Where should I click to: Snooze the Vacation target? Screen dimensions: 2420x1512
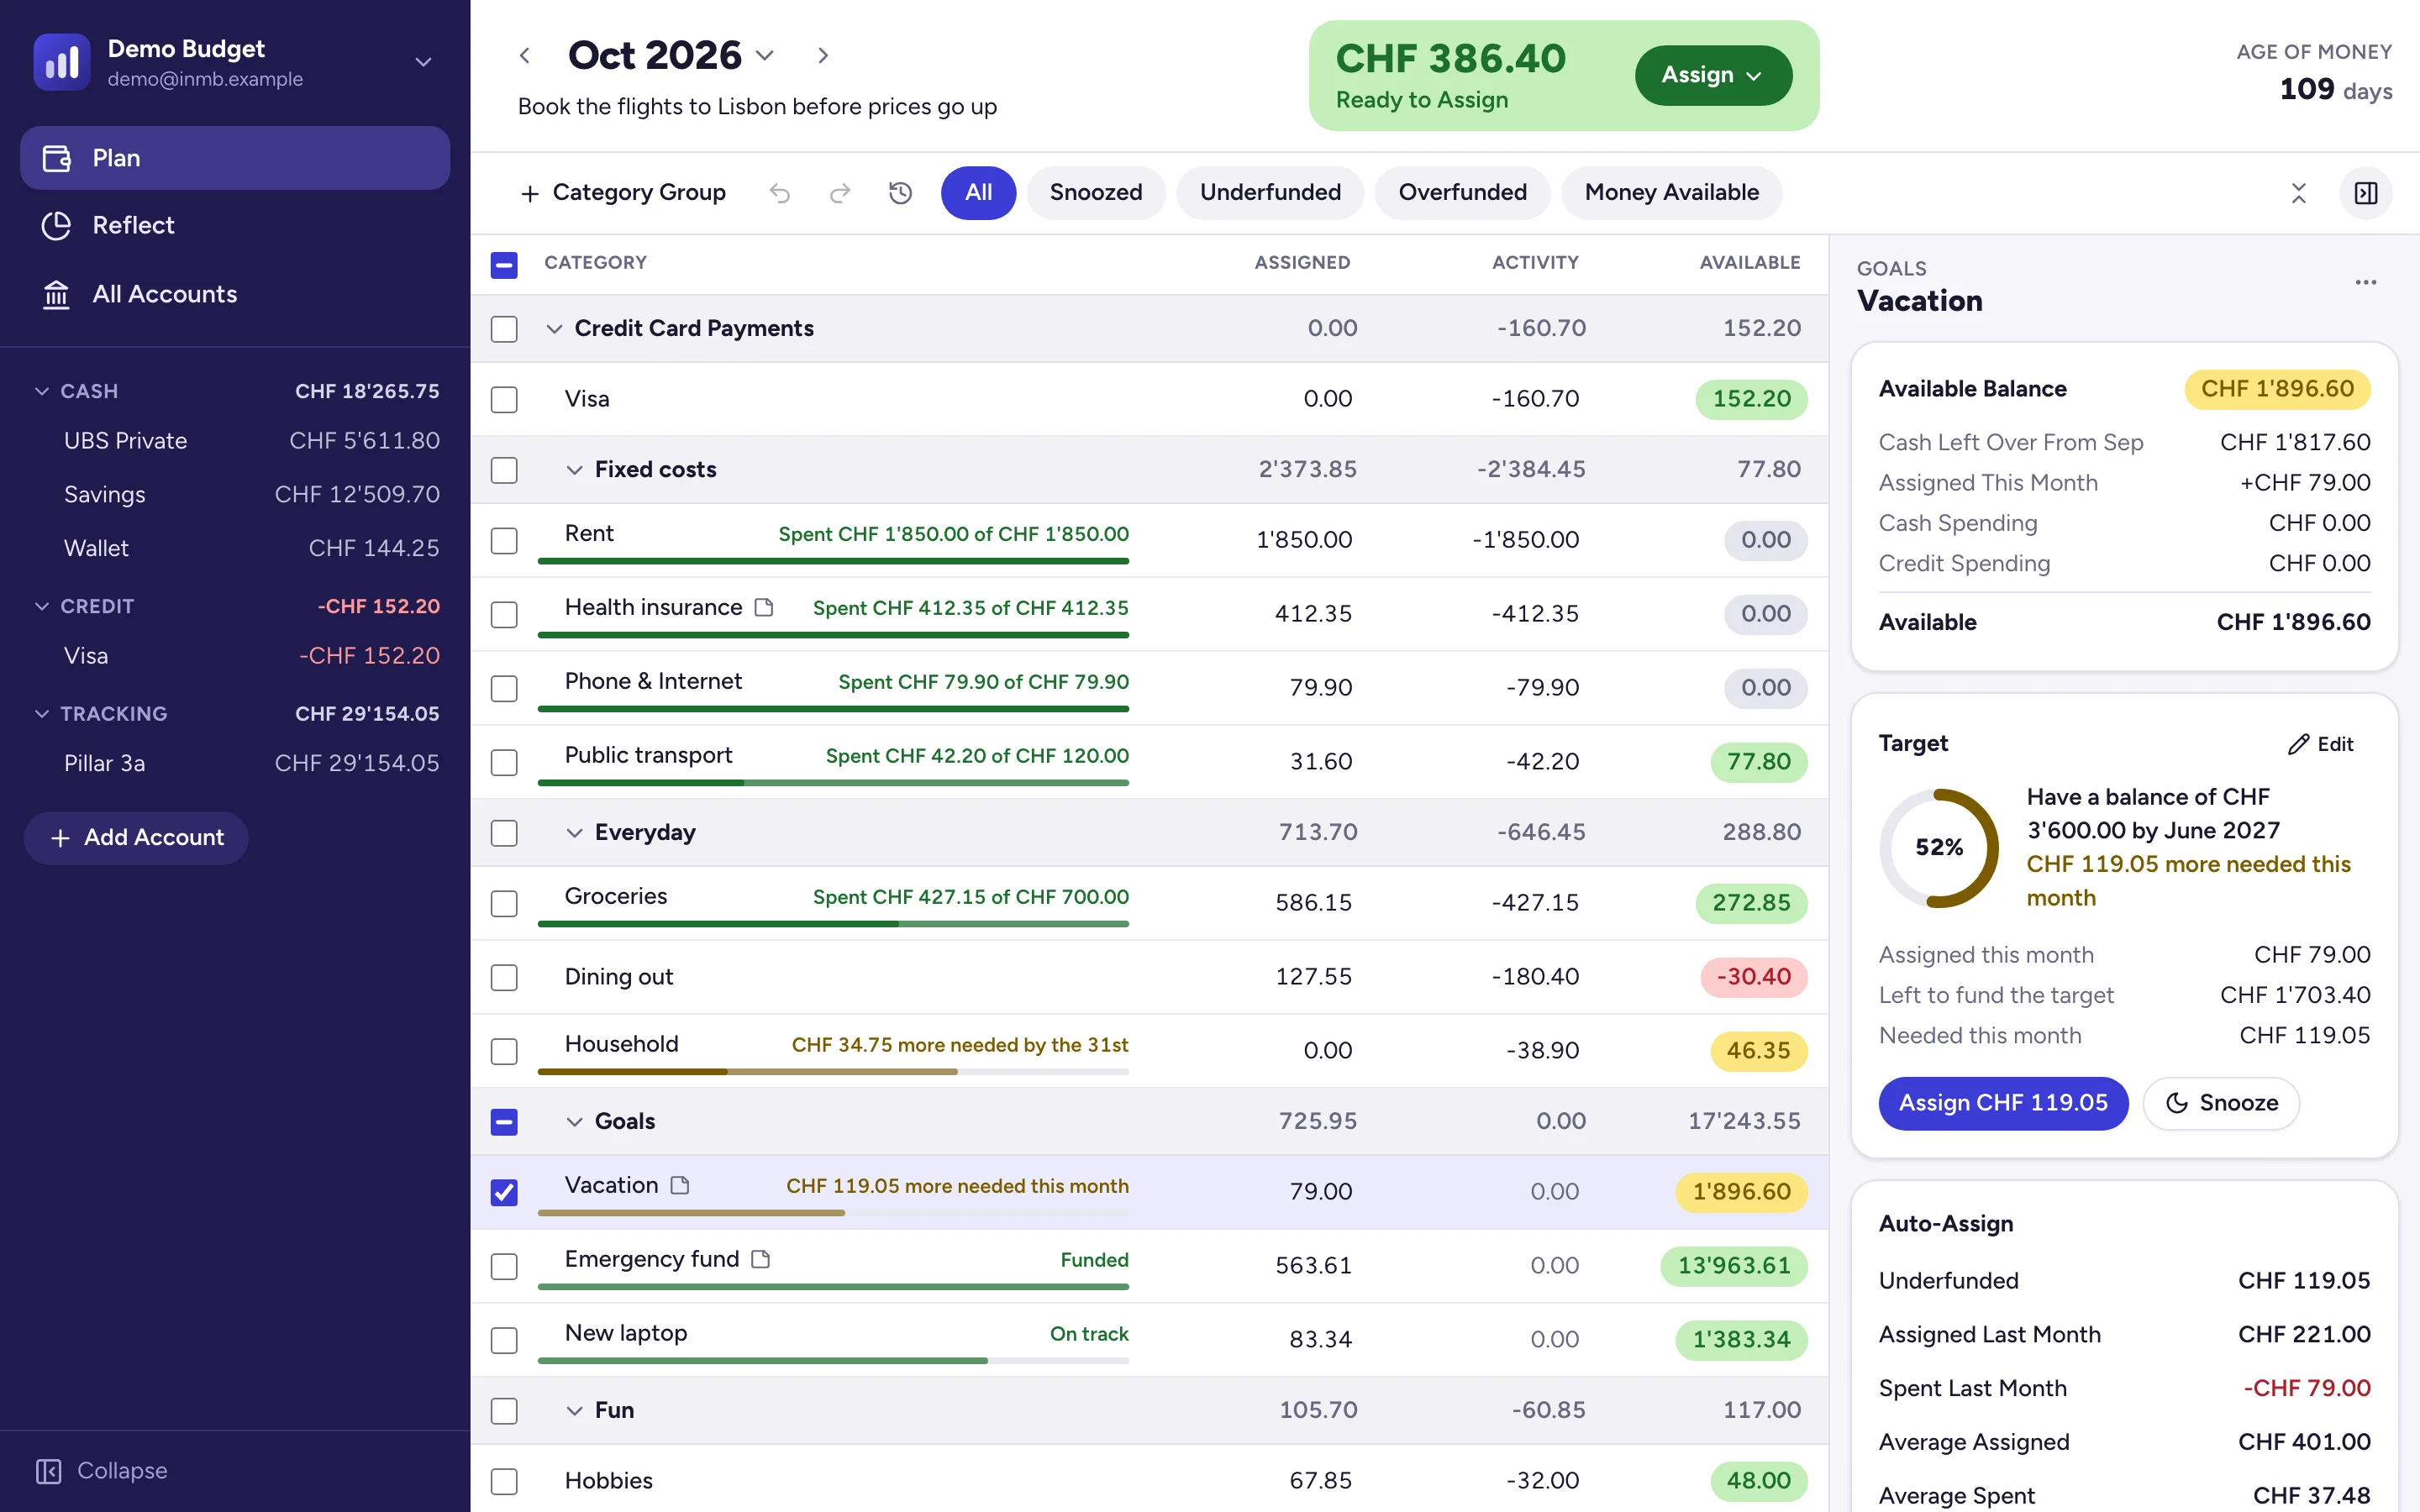2221,1103
